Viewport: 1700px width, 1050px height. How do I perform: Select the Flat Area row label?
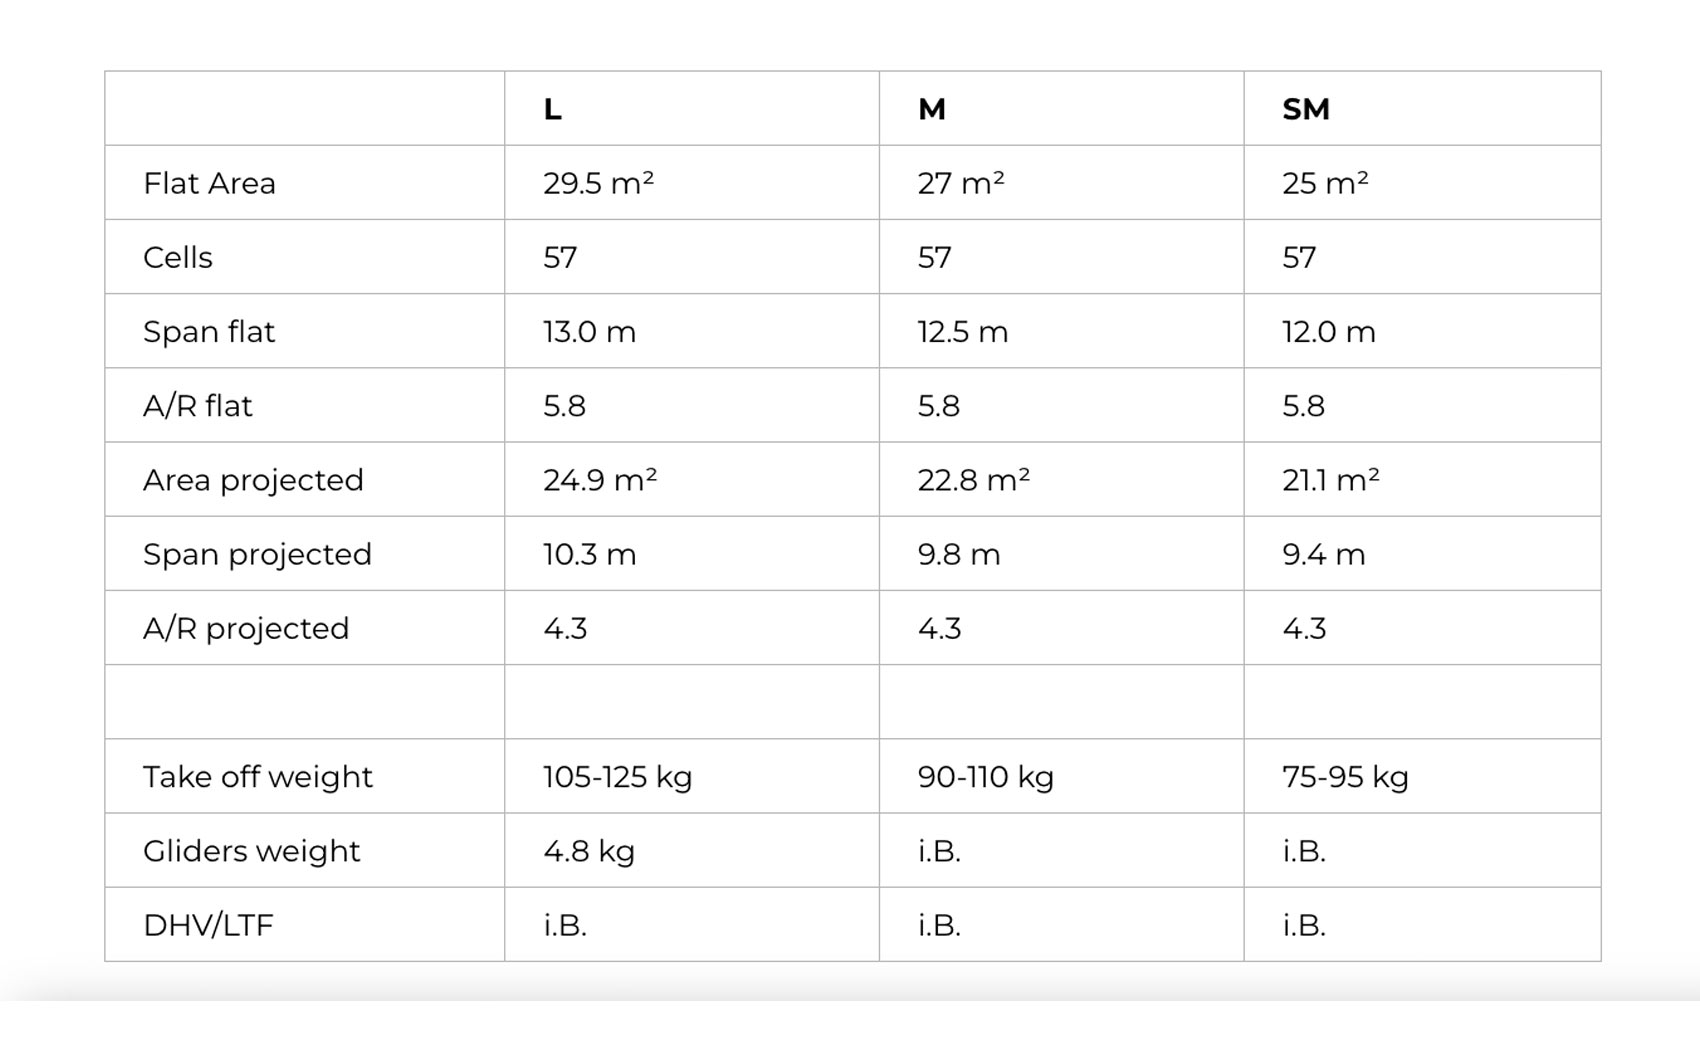tap(209, 183)
